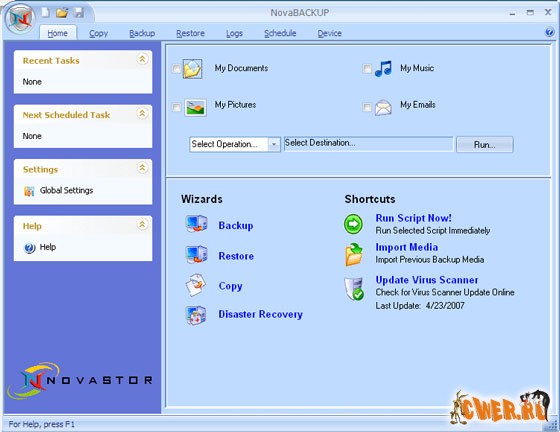Collapse the Settings panel
Screen dimensions: 560x432
142,168
